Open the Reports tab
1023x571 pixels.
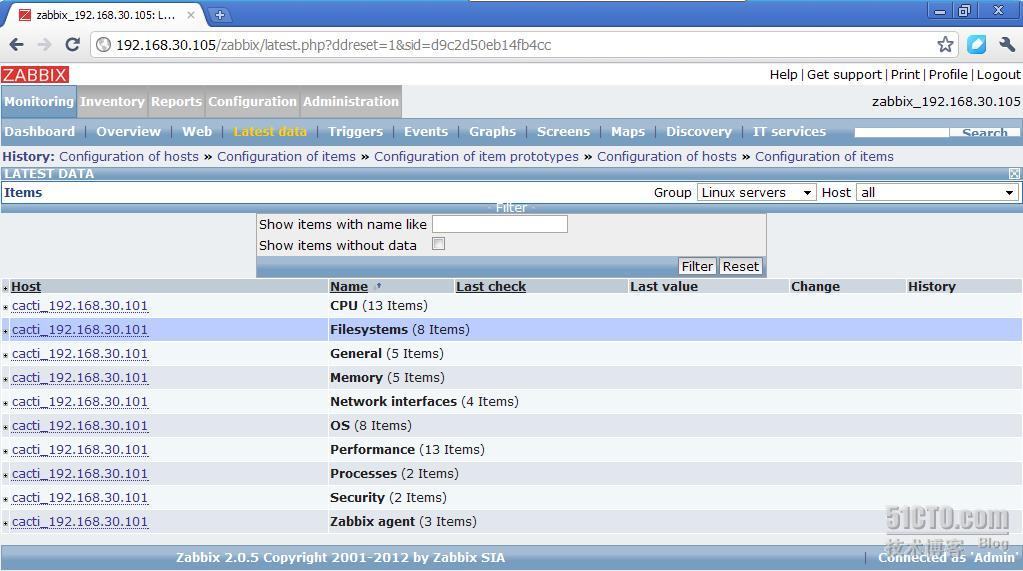(x=176, y=102)
